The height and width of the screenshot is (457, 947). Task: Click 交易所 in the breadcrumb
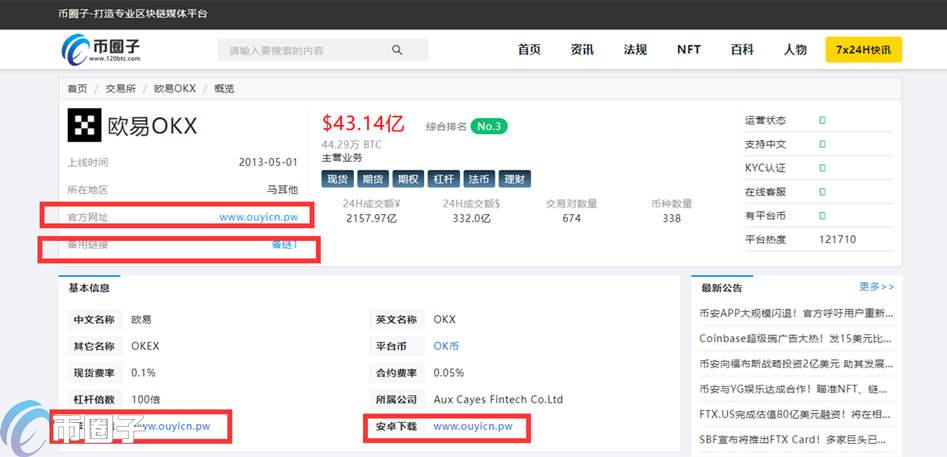tap(120, 88)
